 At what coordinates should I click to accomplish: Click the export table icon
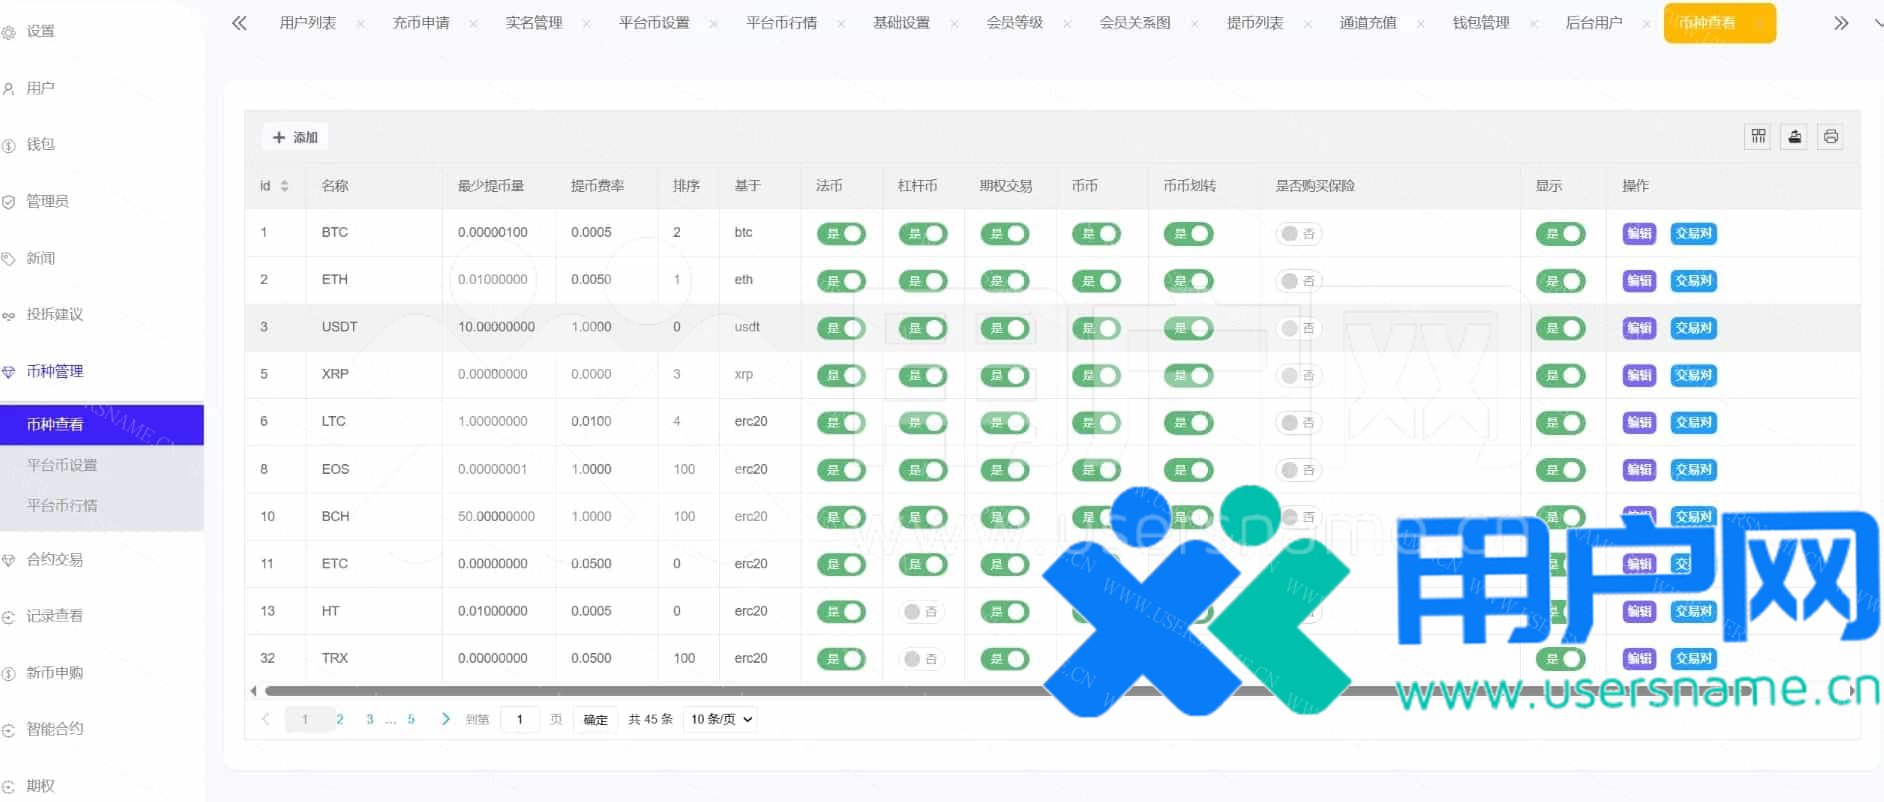pos(1795,137)
